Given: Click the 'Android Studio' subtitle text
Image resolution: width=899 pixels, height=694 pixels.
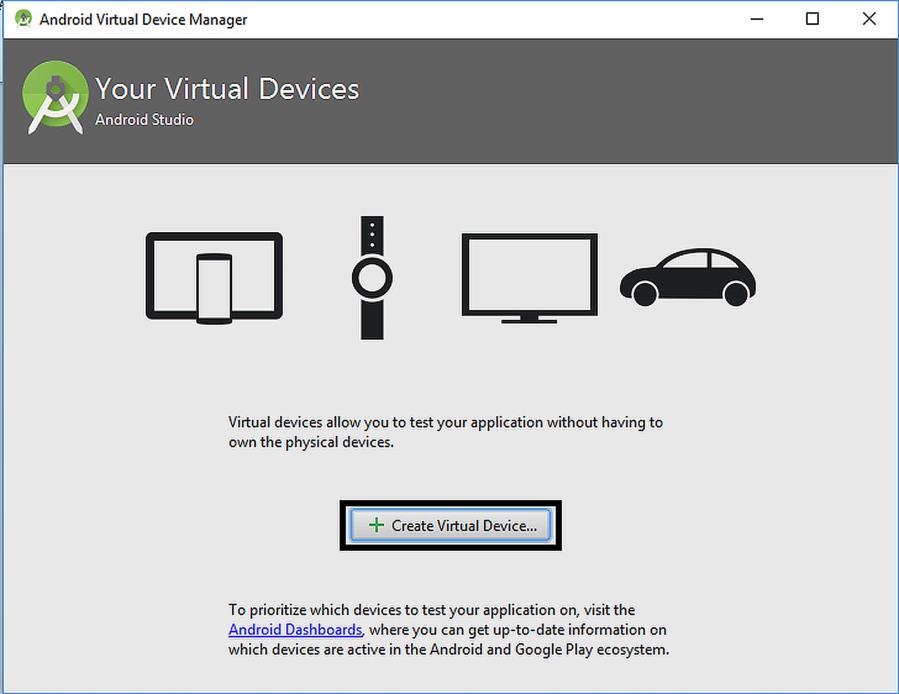Looking at the screenshot, I should [x=144, y=119].
